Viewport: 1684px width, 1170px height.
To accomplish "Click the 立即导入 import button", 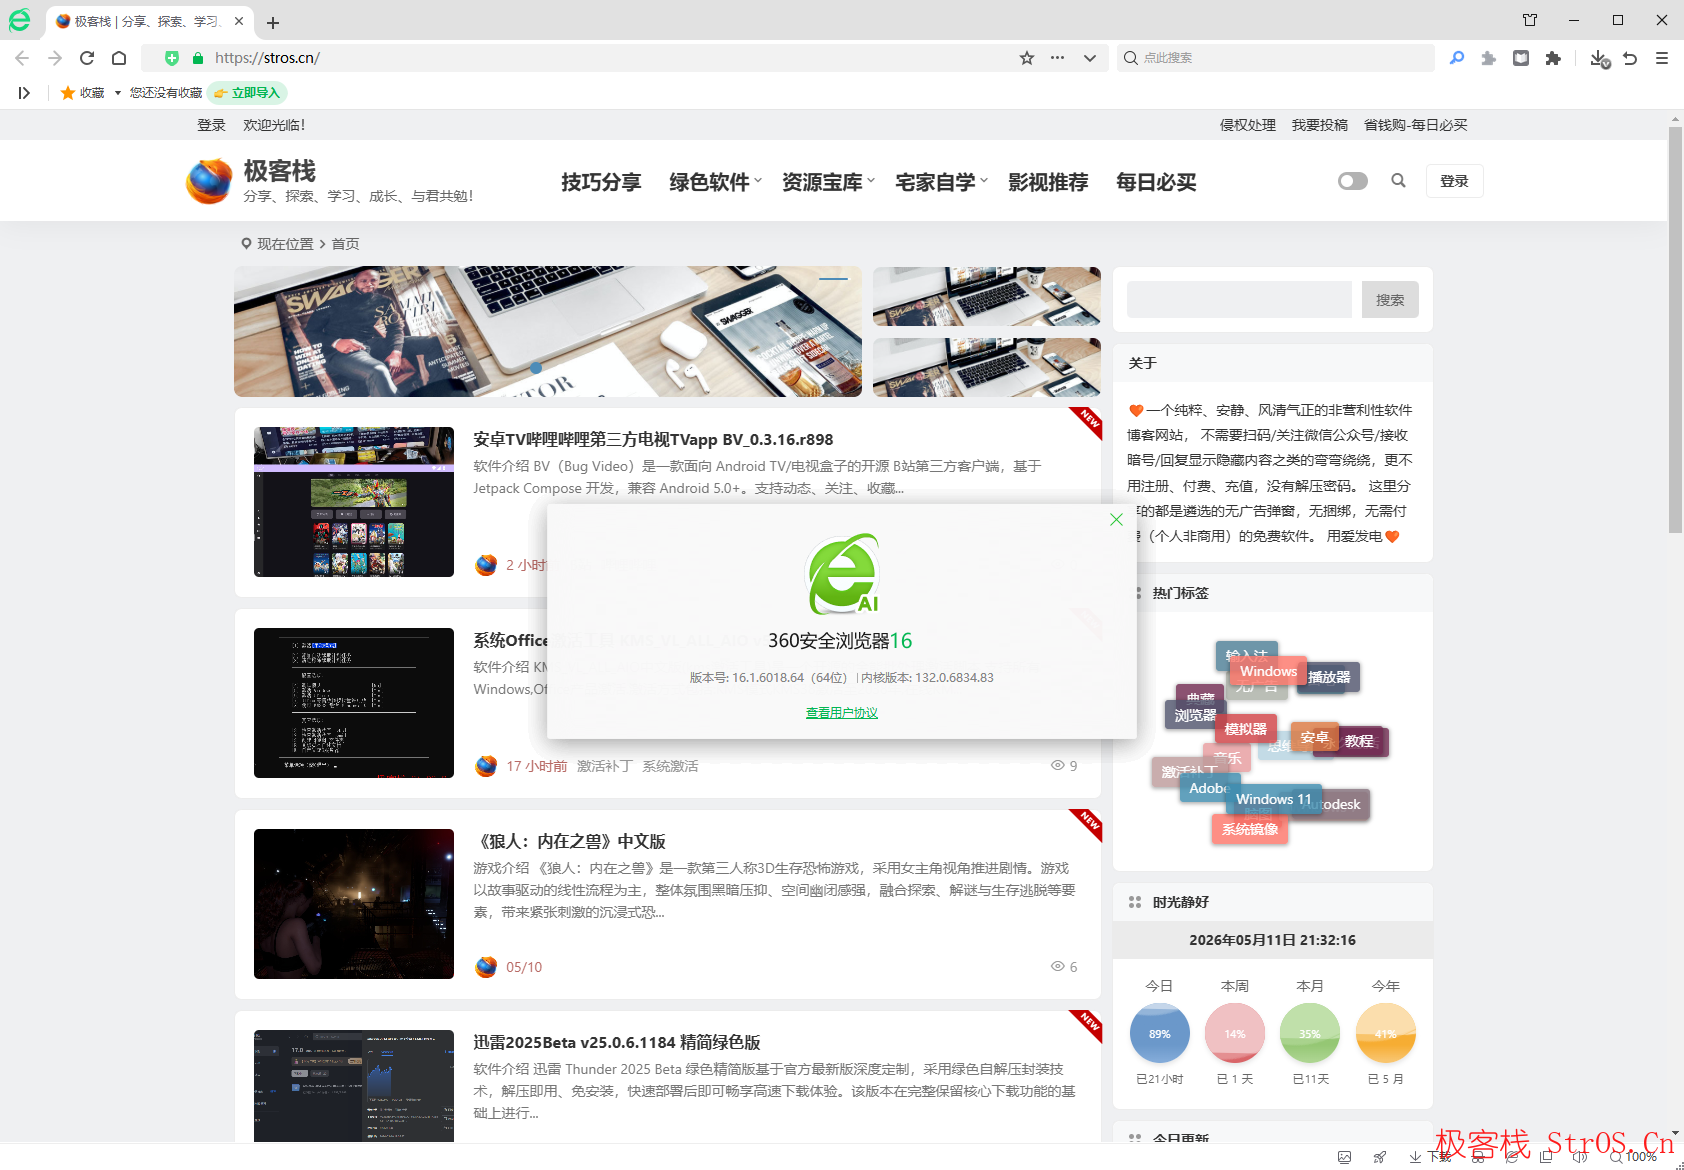I will (x=248, y=93).
